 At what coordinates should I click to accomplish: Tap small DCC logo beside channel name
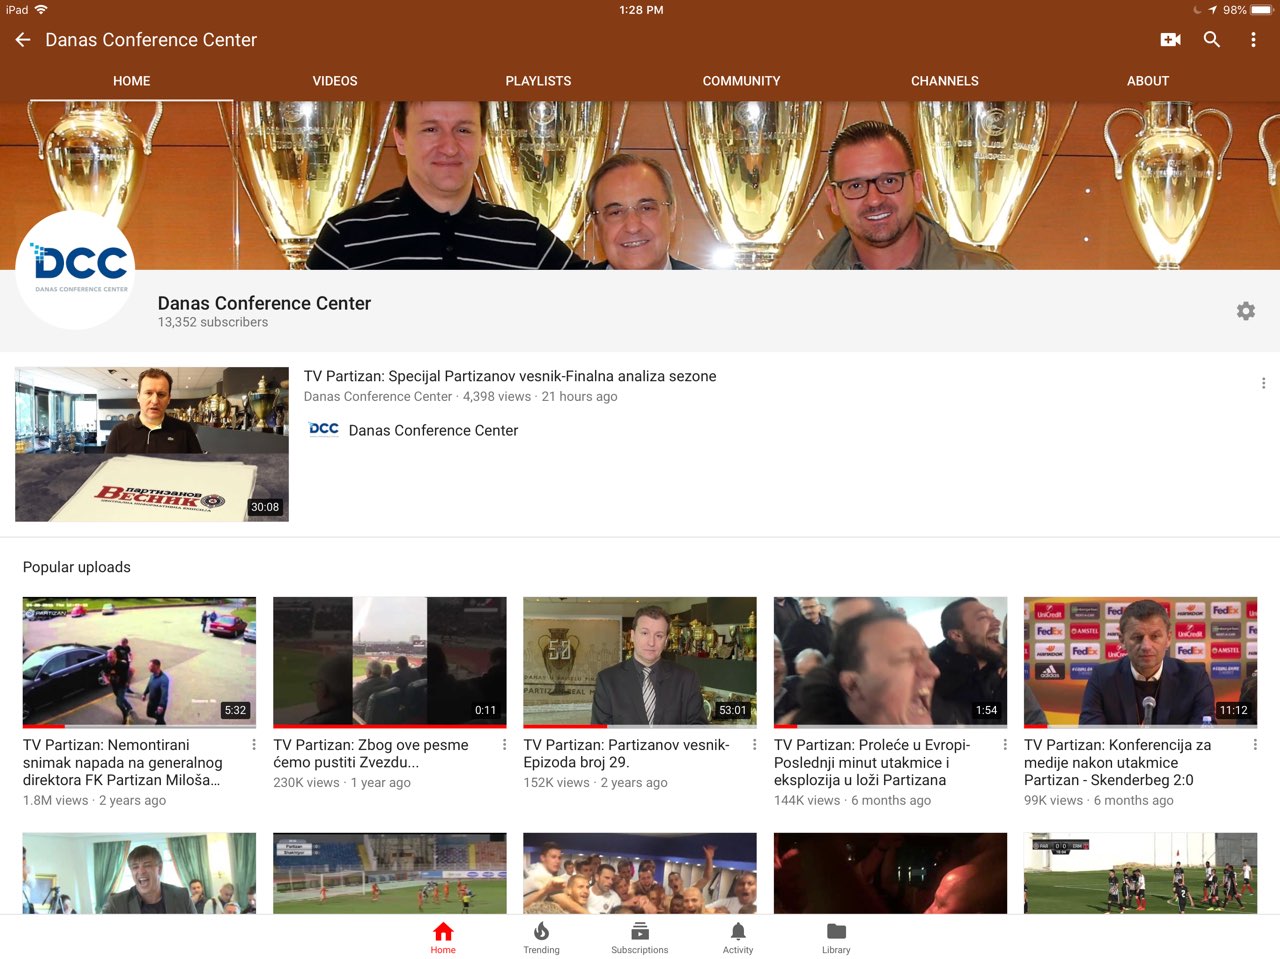point(324,430)
